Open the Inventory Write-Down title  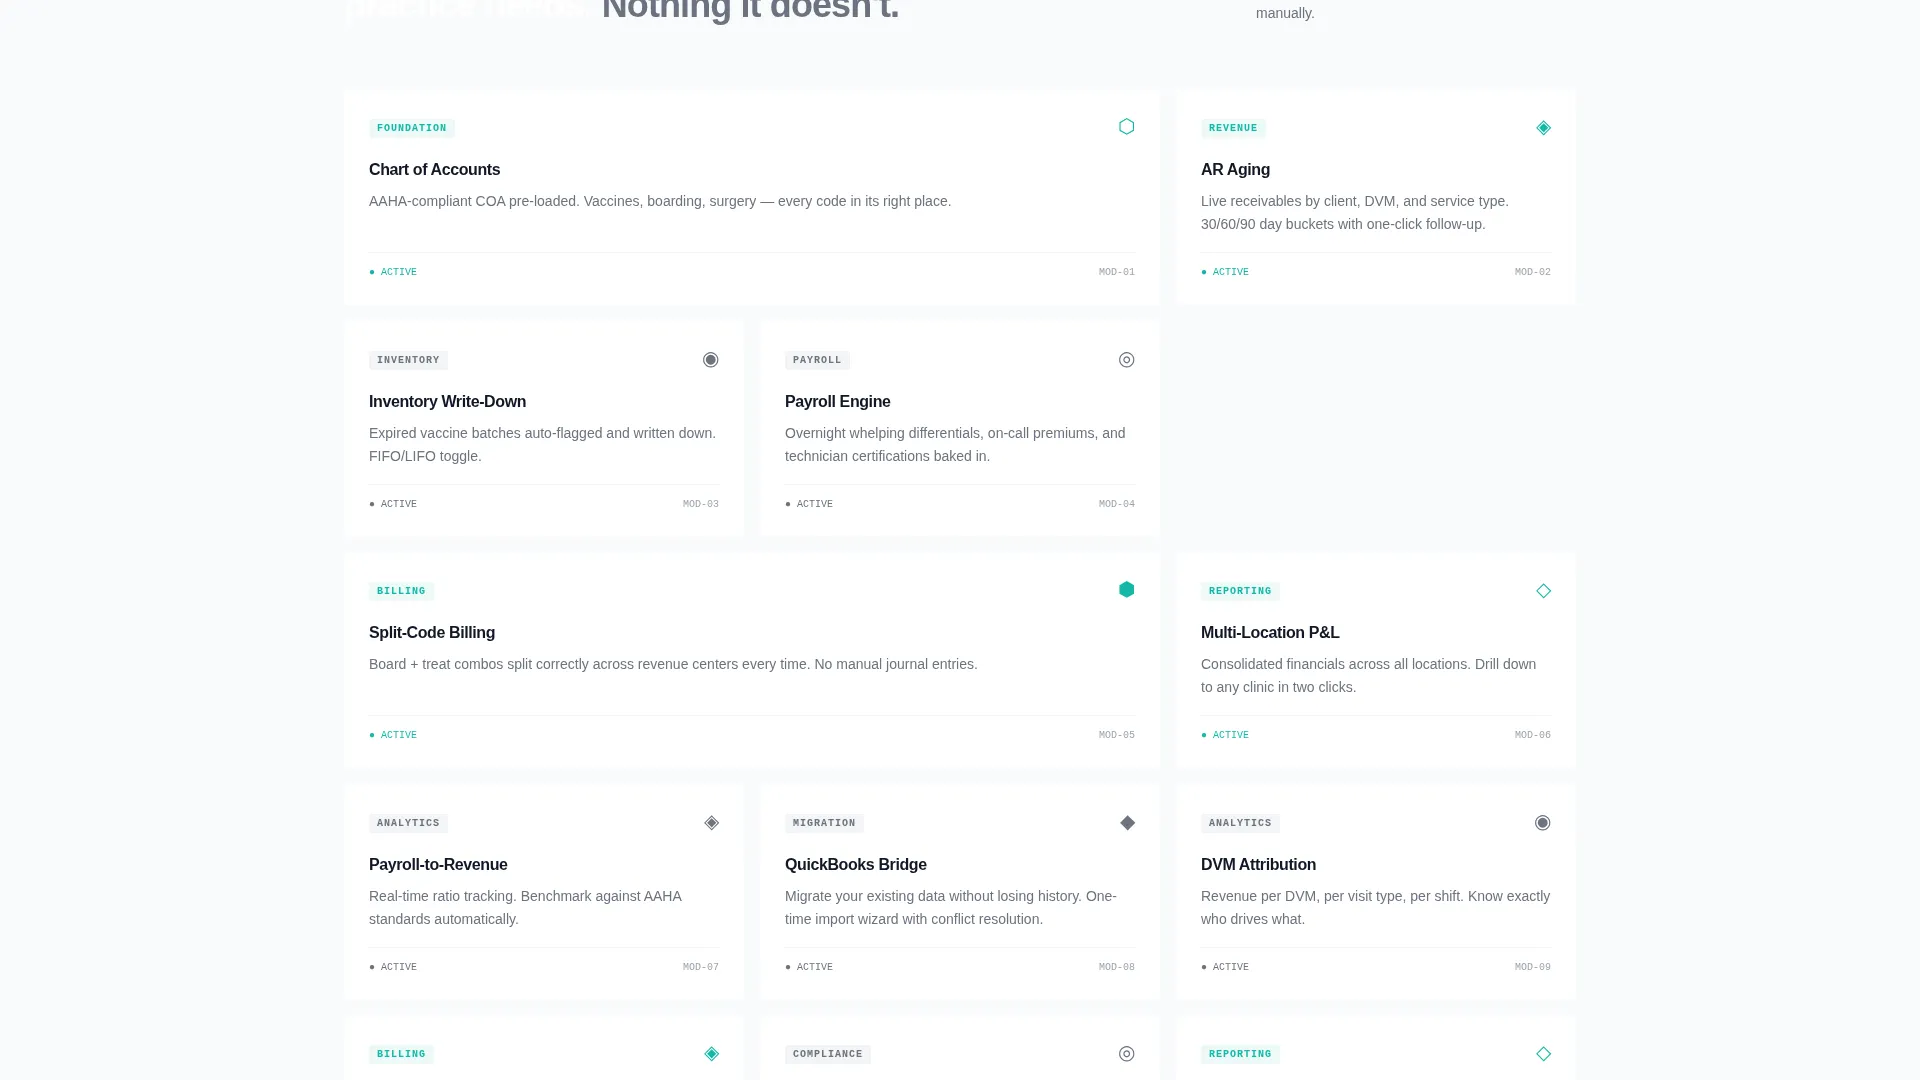(447, 402)
